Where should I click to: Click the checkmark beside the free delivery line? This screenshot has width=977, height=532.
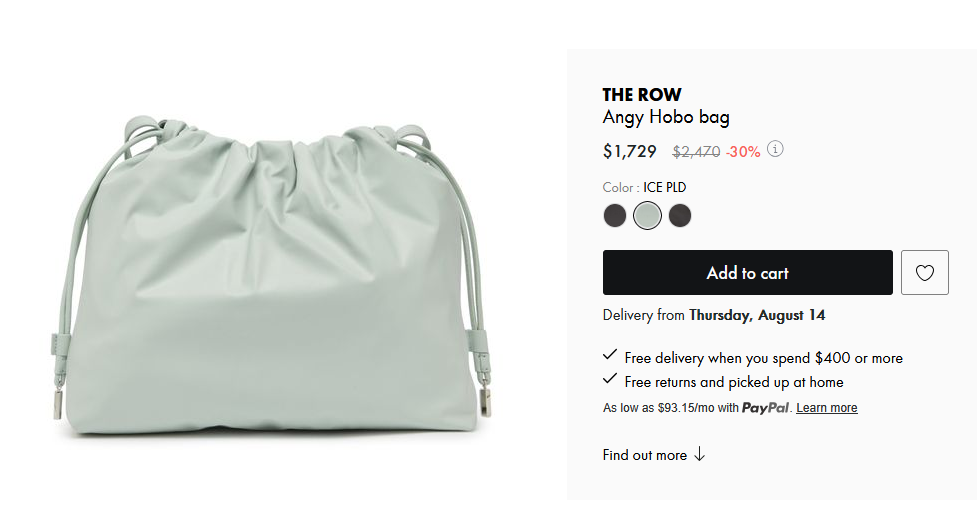610,355
